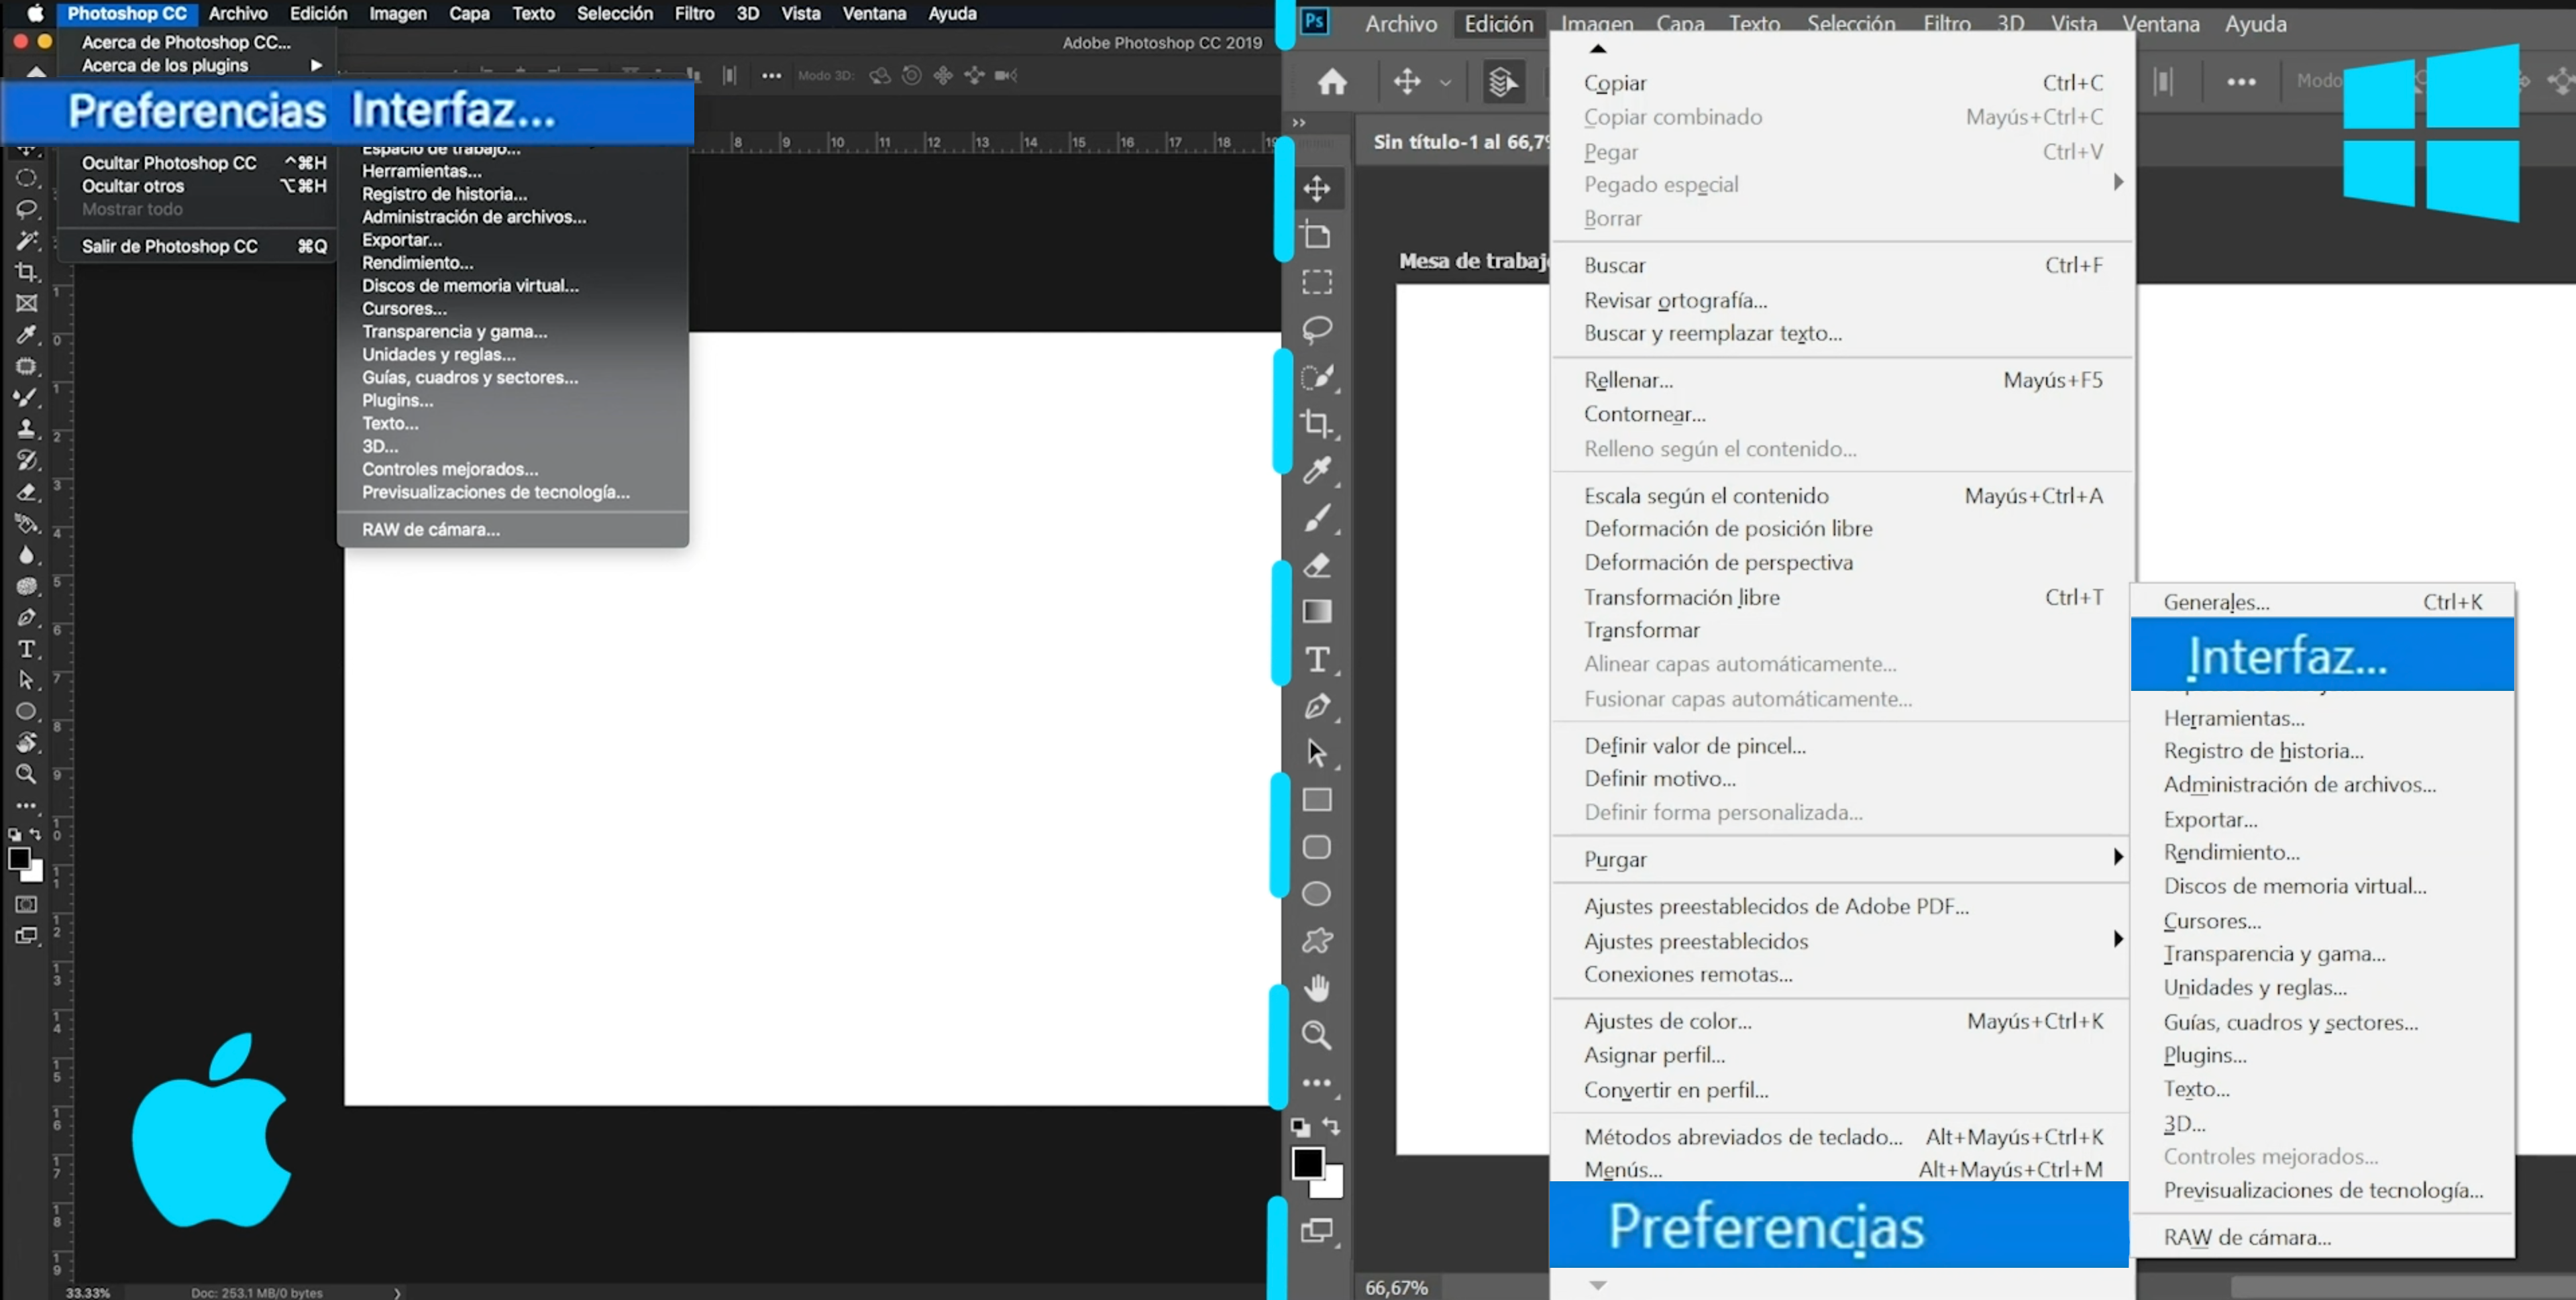The width and height of the screenshot is (2576, 1300).
Task: Expand the Pegado especial submenu
Action: coord(2118,183)
